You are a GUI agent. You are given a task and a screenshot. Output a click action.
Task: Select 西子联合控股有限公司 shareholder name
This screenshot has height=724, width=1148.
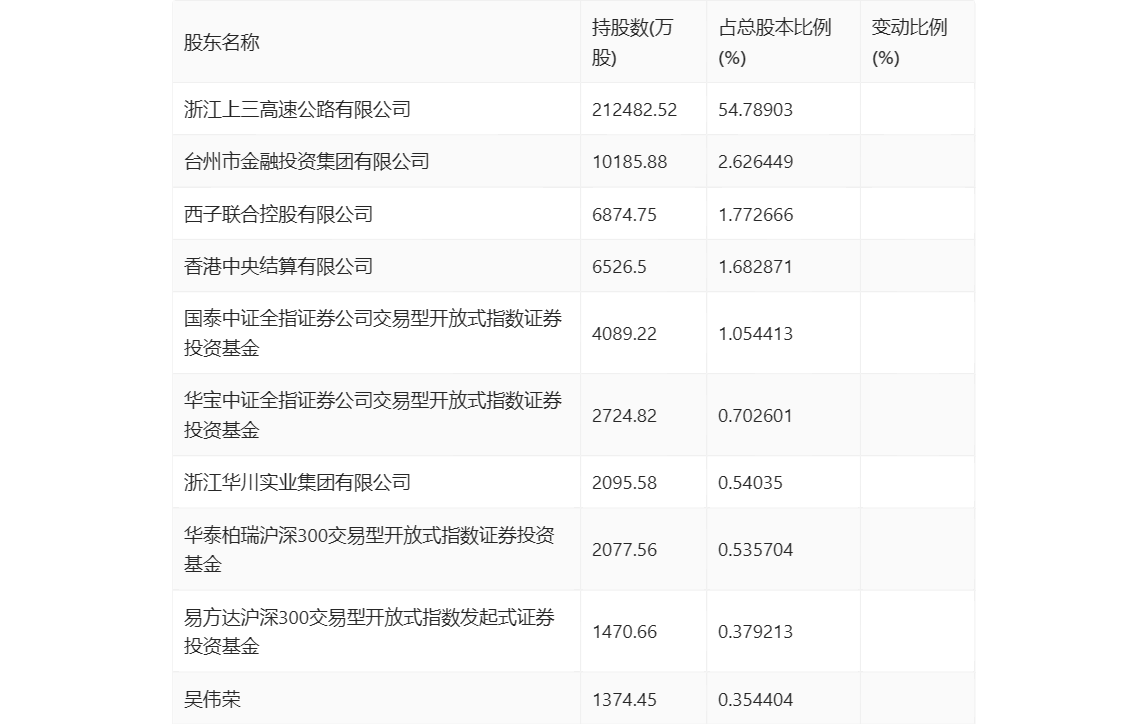coord(278,214)
